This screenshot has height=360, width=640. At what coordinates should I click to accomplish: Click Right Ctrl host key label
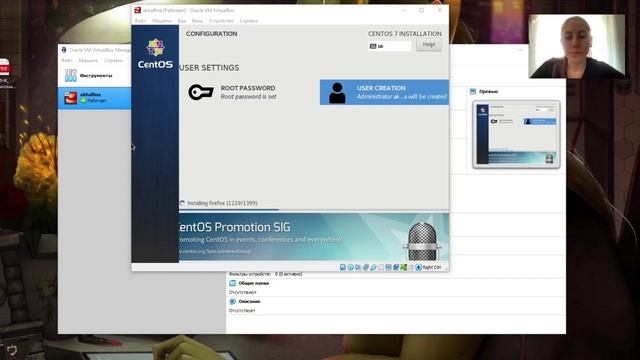431,267
